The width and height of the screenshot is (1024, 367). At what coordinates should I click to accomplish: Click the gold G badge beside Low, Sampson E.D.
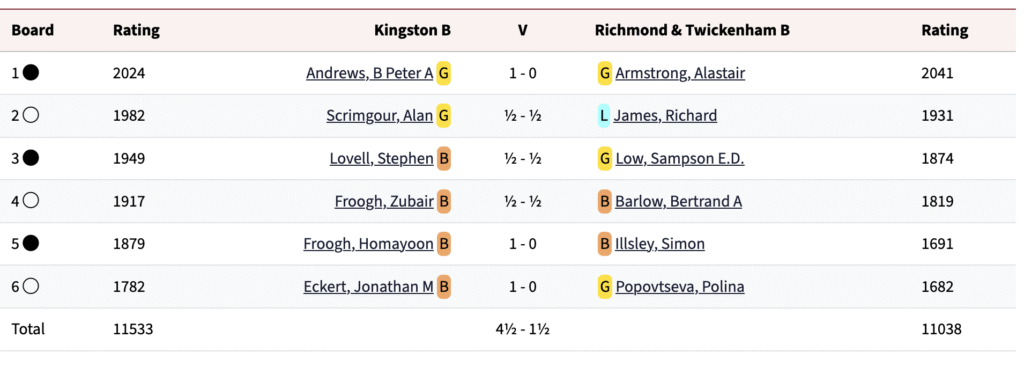tap(605, 158)
